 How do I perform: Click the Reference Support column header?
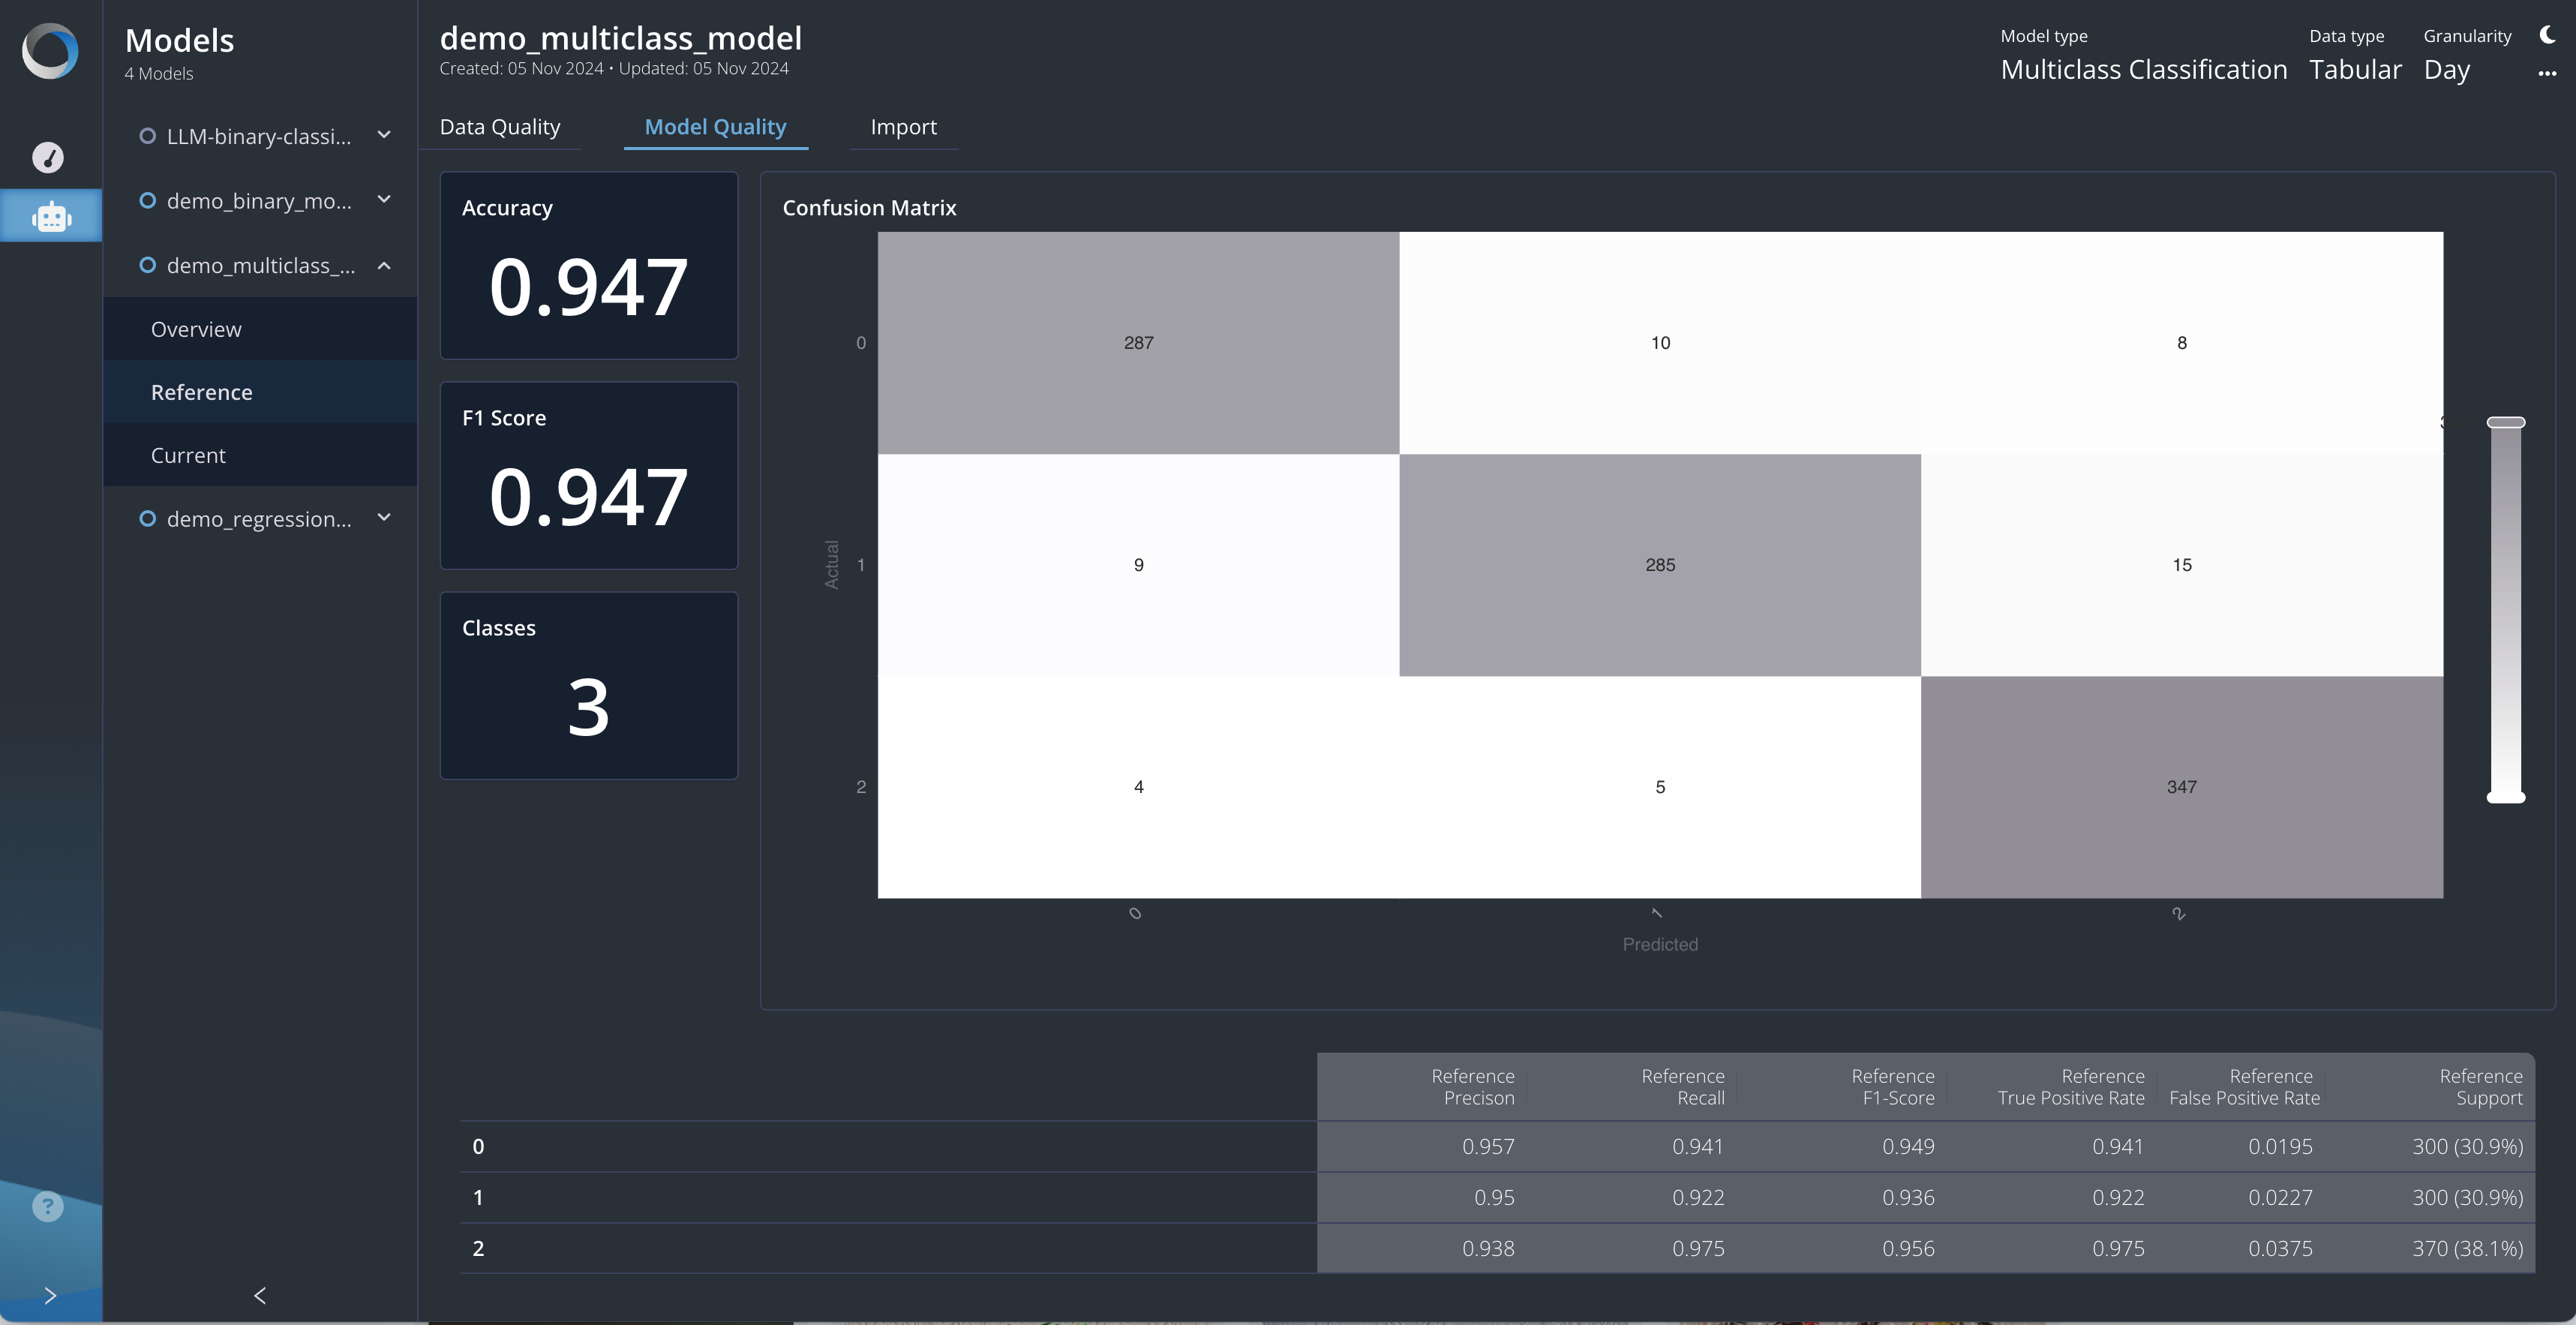point(2481,1087)
